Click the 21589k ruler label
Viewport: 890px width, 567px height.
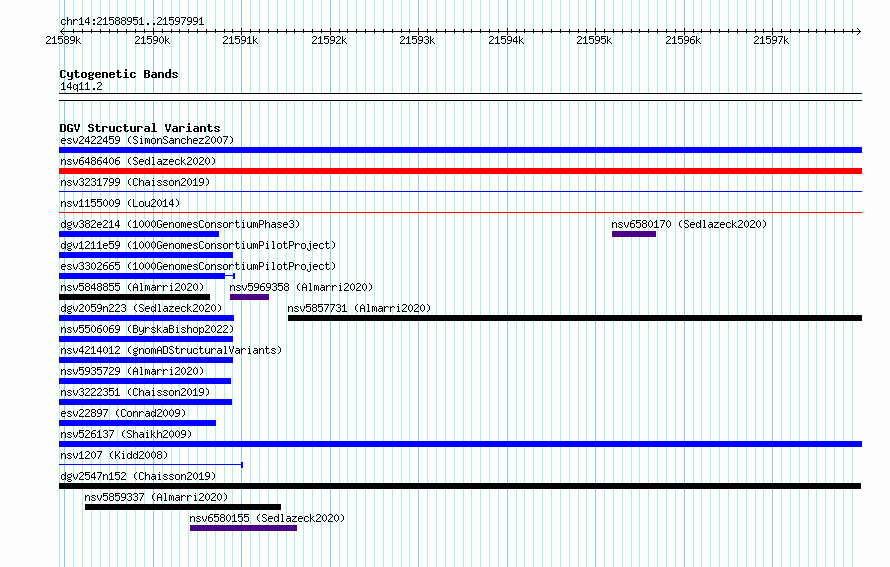point(63,40)
